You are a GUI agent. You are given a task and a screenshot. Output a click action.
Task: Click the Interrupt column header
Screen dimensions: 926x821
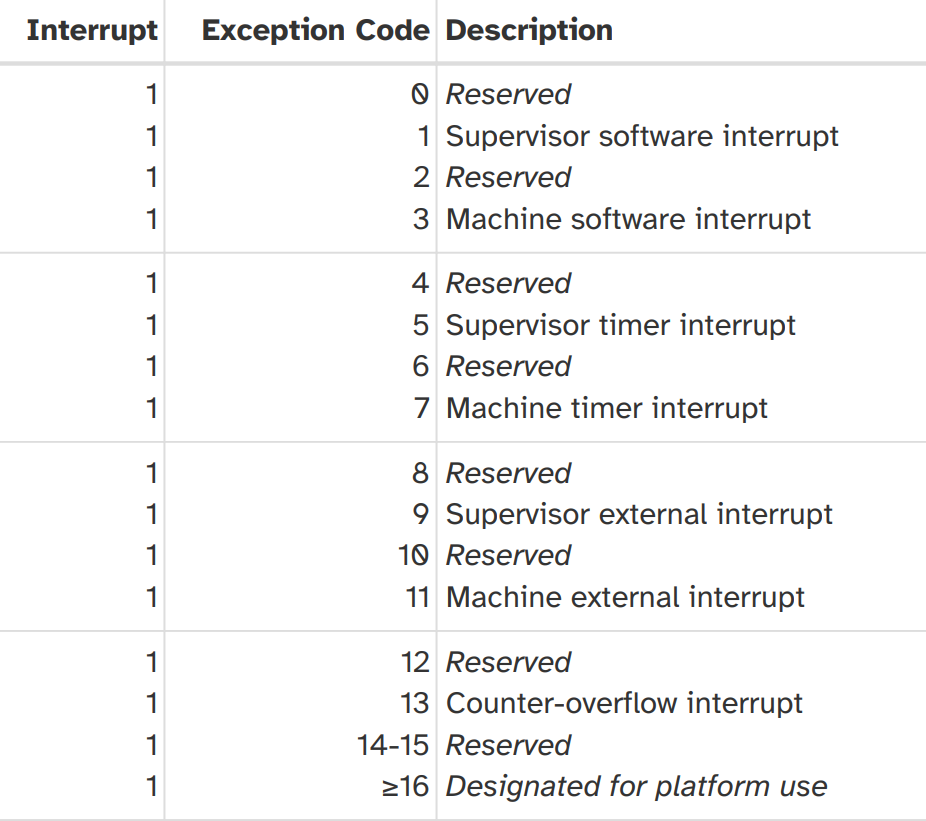(92, 30)
